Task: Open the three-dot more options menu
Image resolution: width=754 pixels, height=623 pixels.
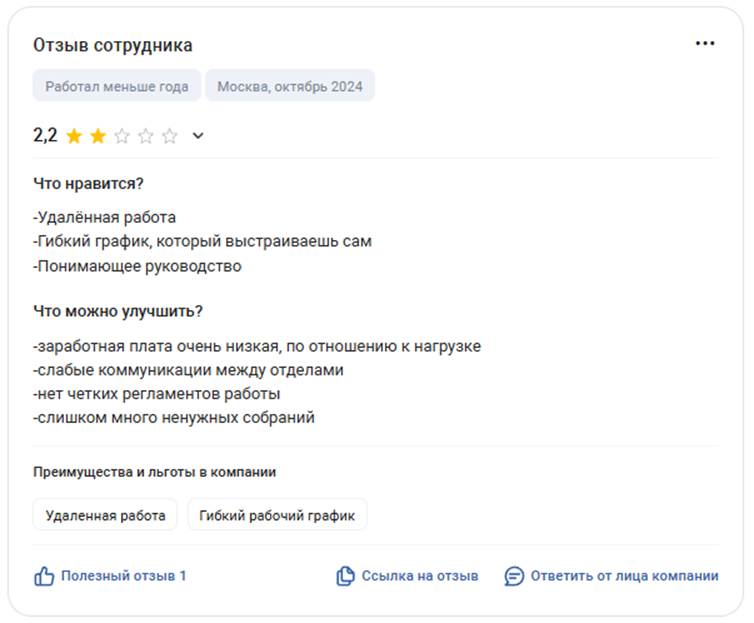Action: [705, 44]
